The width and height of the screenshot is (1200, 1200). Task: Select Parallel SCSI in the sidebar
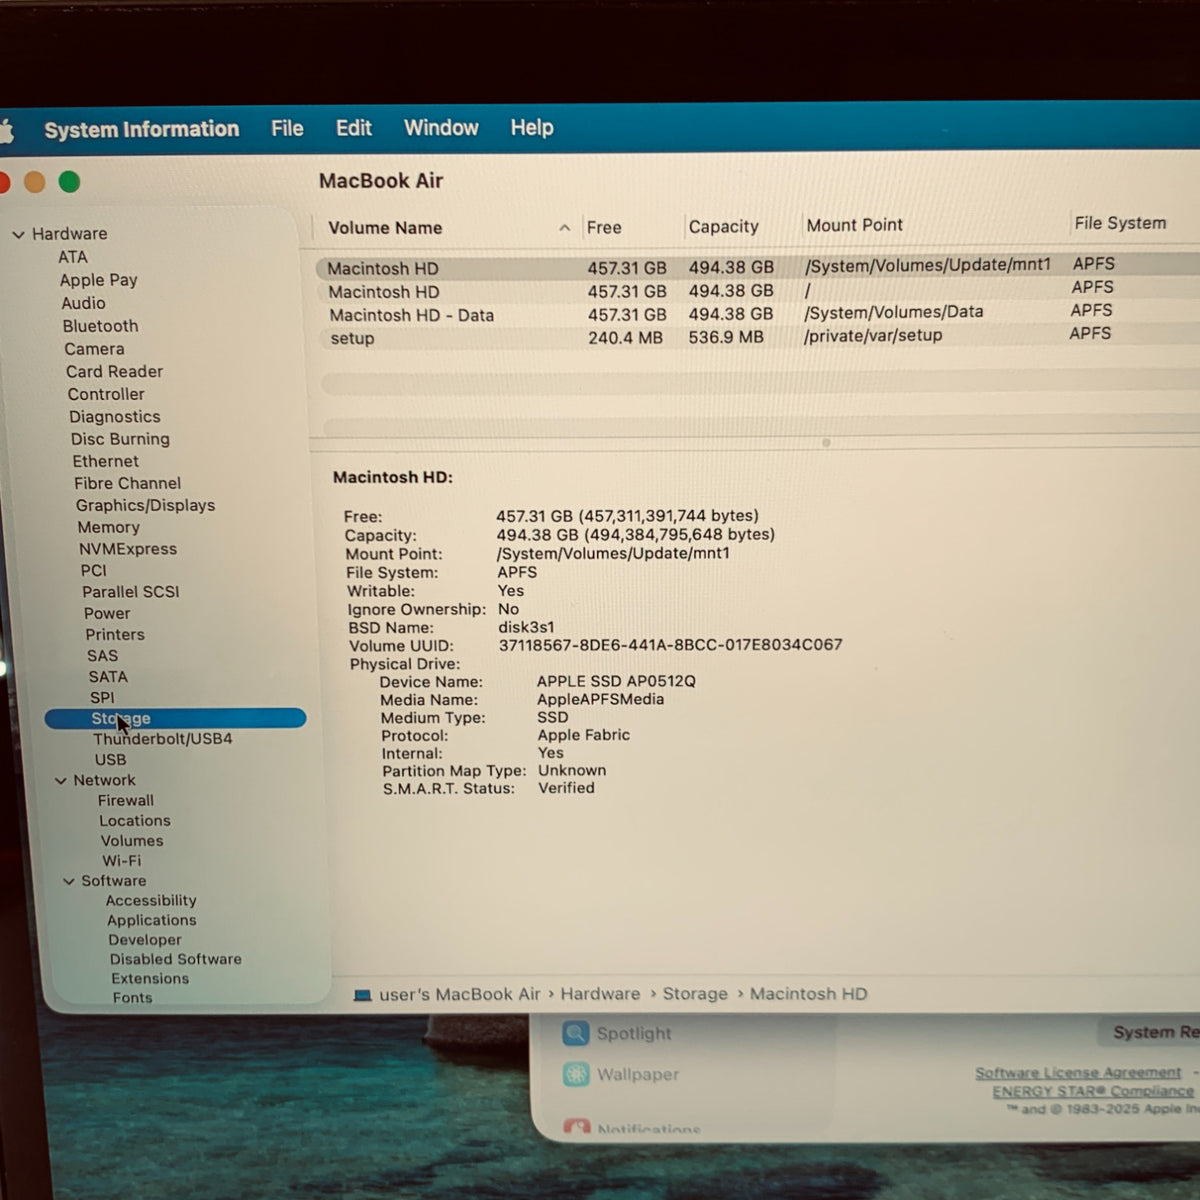pyautogui.click(x=130, y=592)
